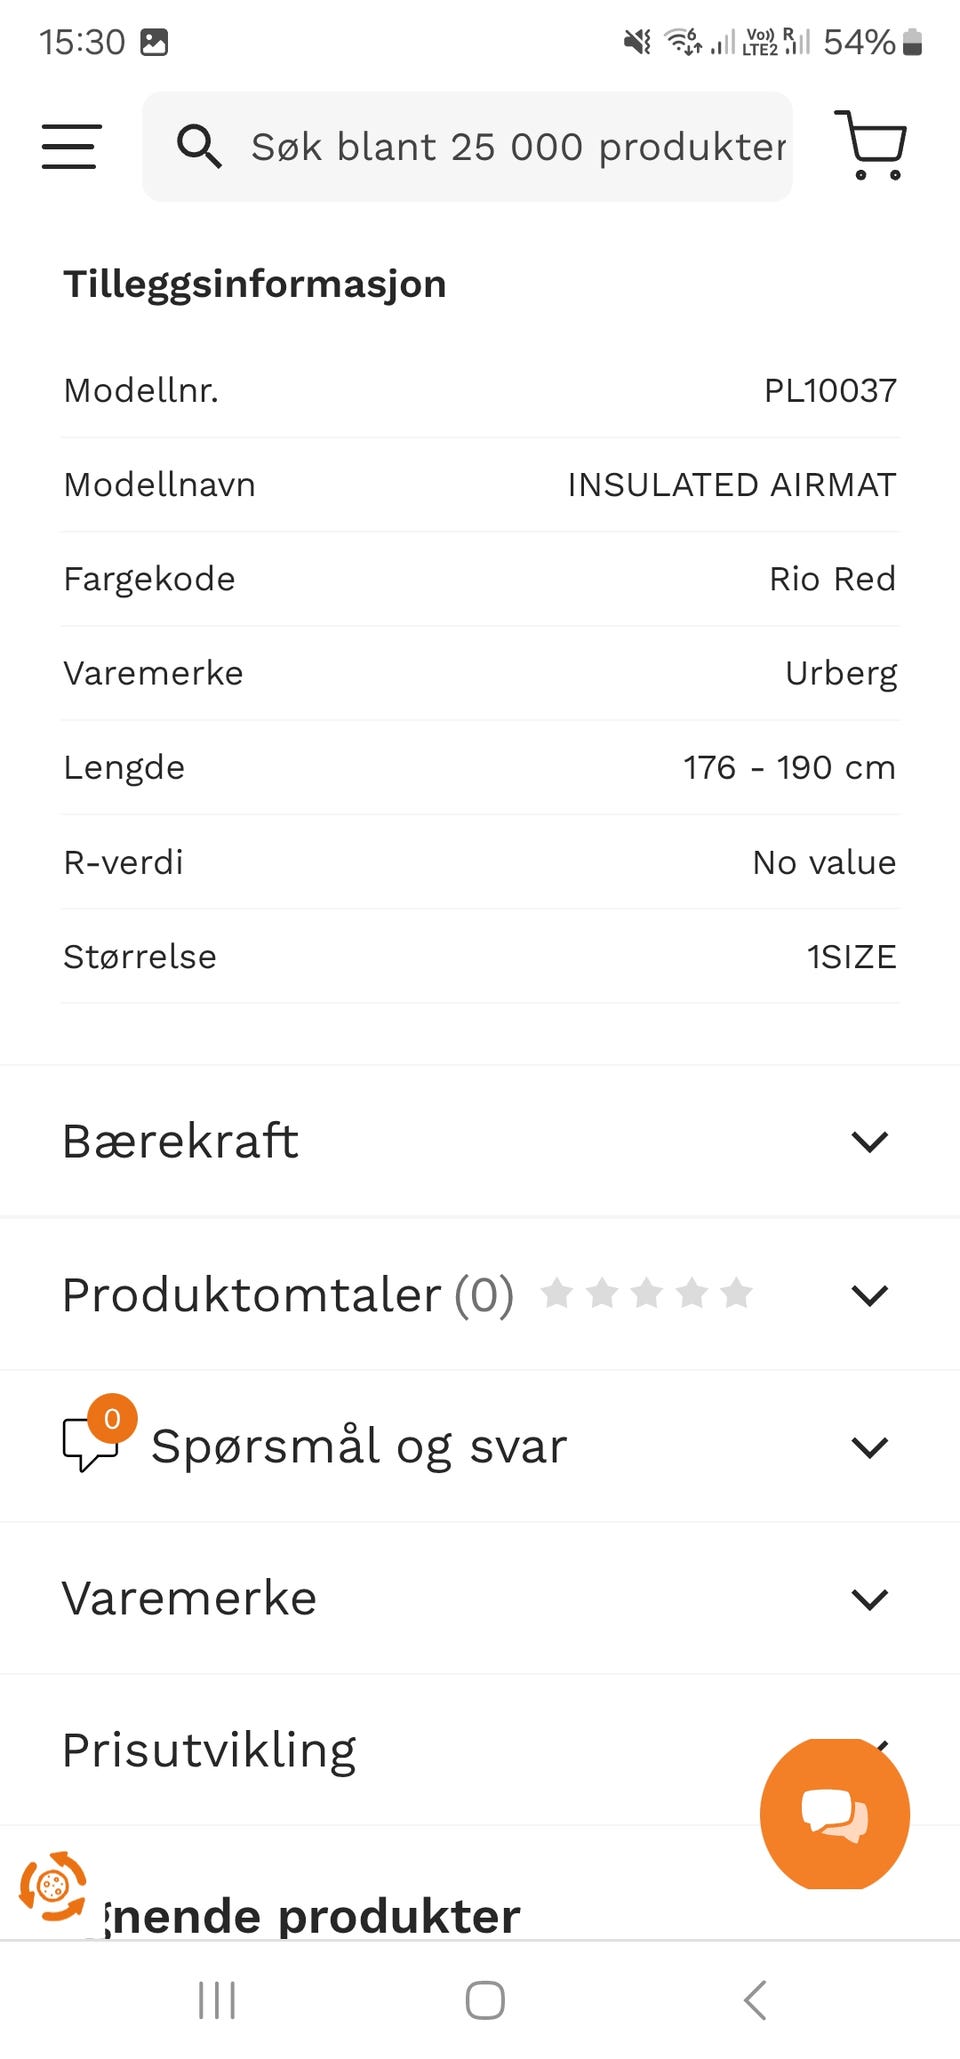
Task: Open the hamburger navigation menu
Action: click(x=71, y=146)
